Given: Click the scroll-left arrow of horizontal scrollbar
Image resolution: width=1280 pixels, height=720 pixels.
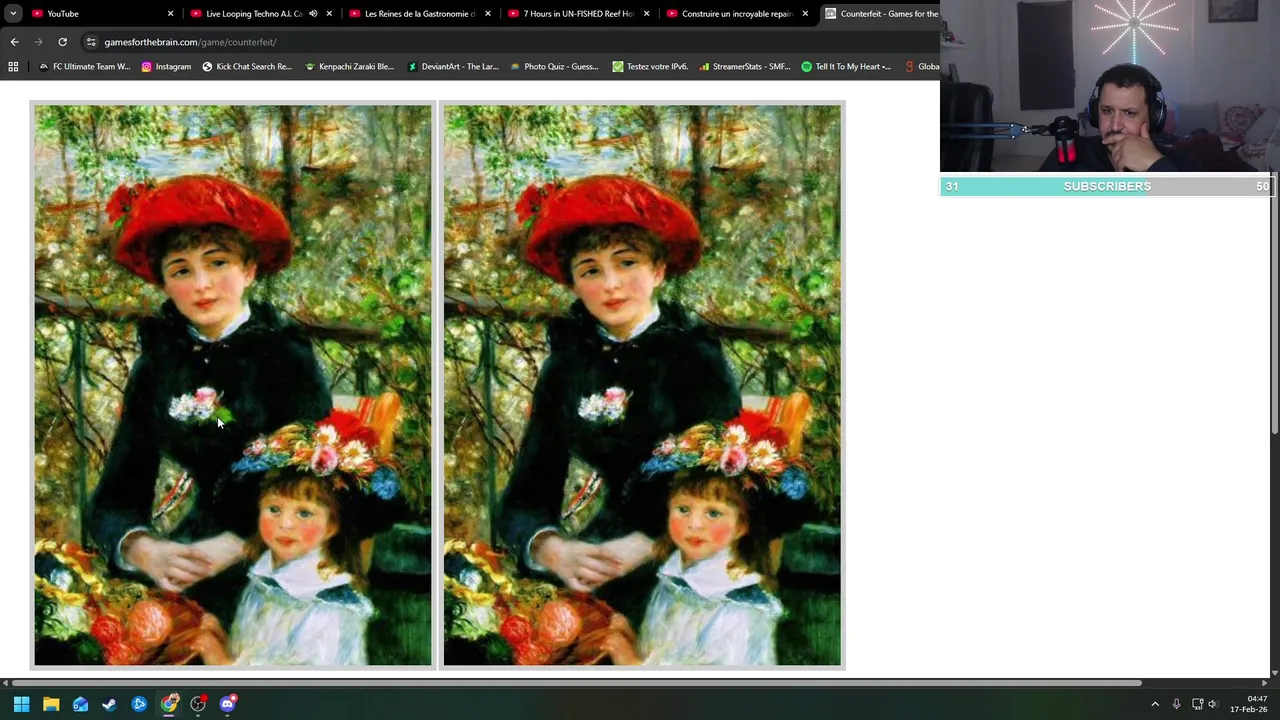Looking at the screenshot, I should coord(5,683).
